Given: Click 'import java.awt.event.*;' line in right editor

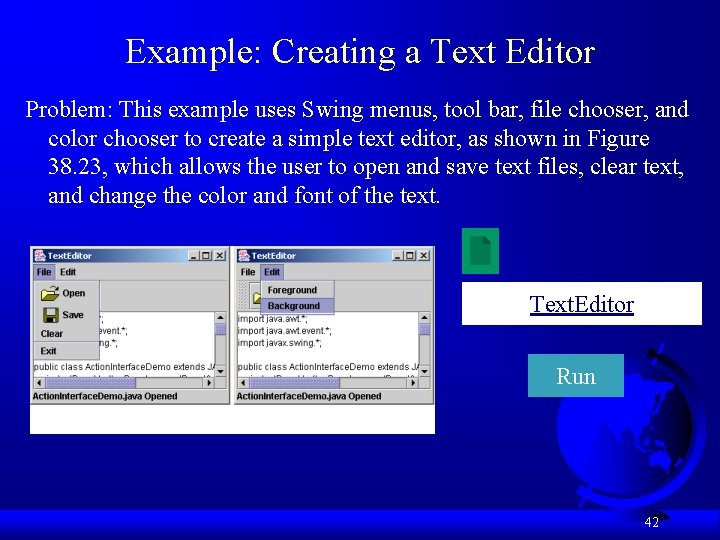Looking at the screenshot, I should click(284, 331).
